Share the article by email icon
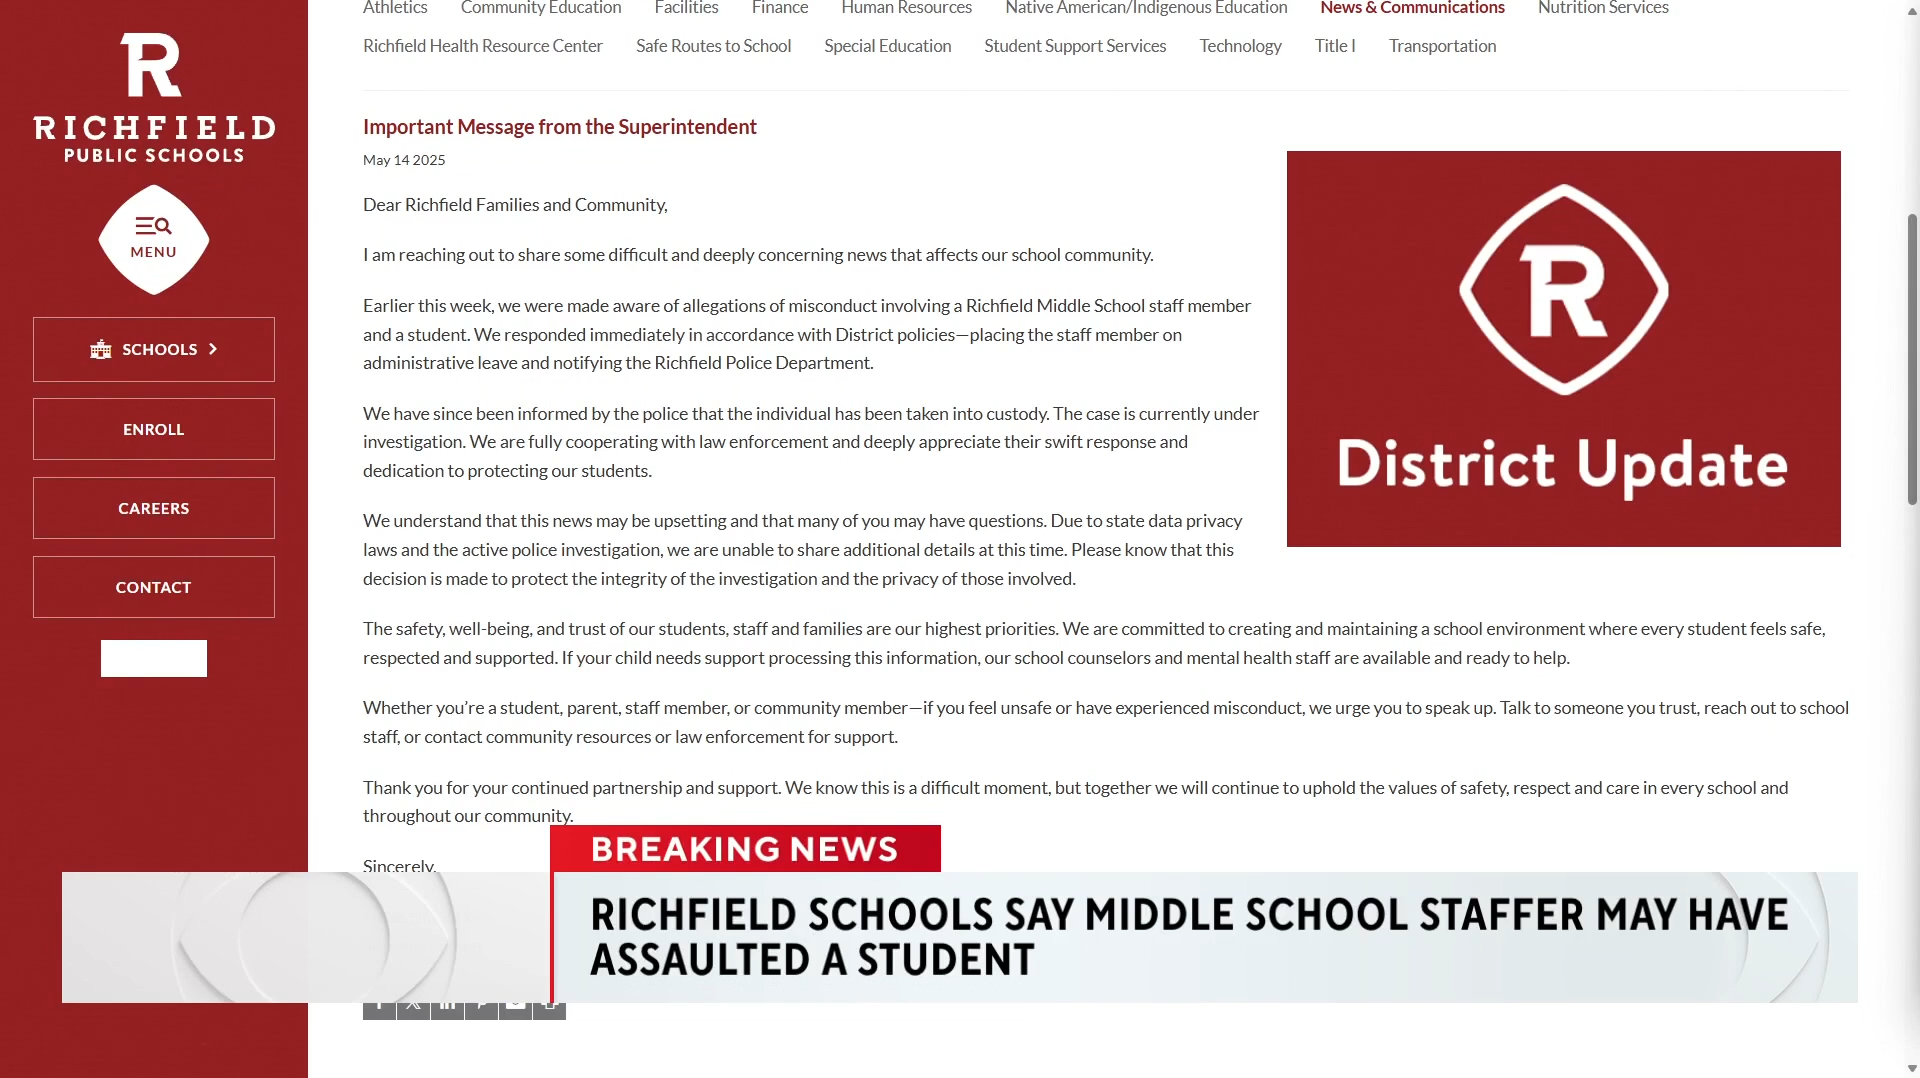 [515, 1010]
